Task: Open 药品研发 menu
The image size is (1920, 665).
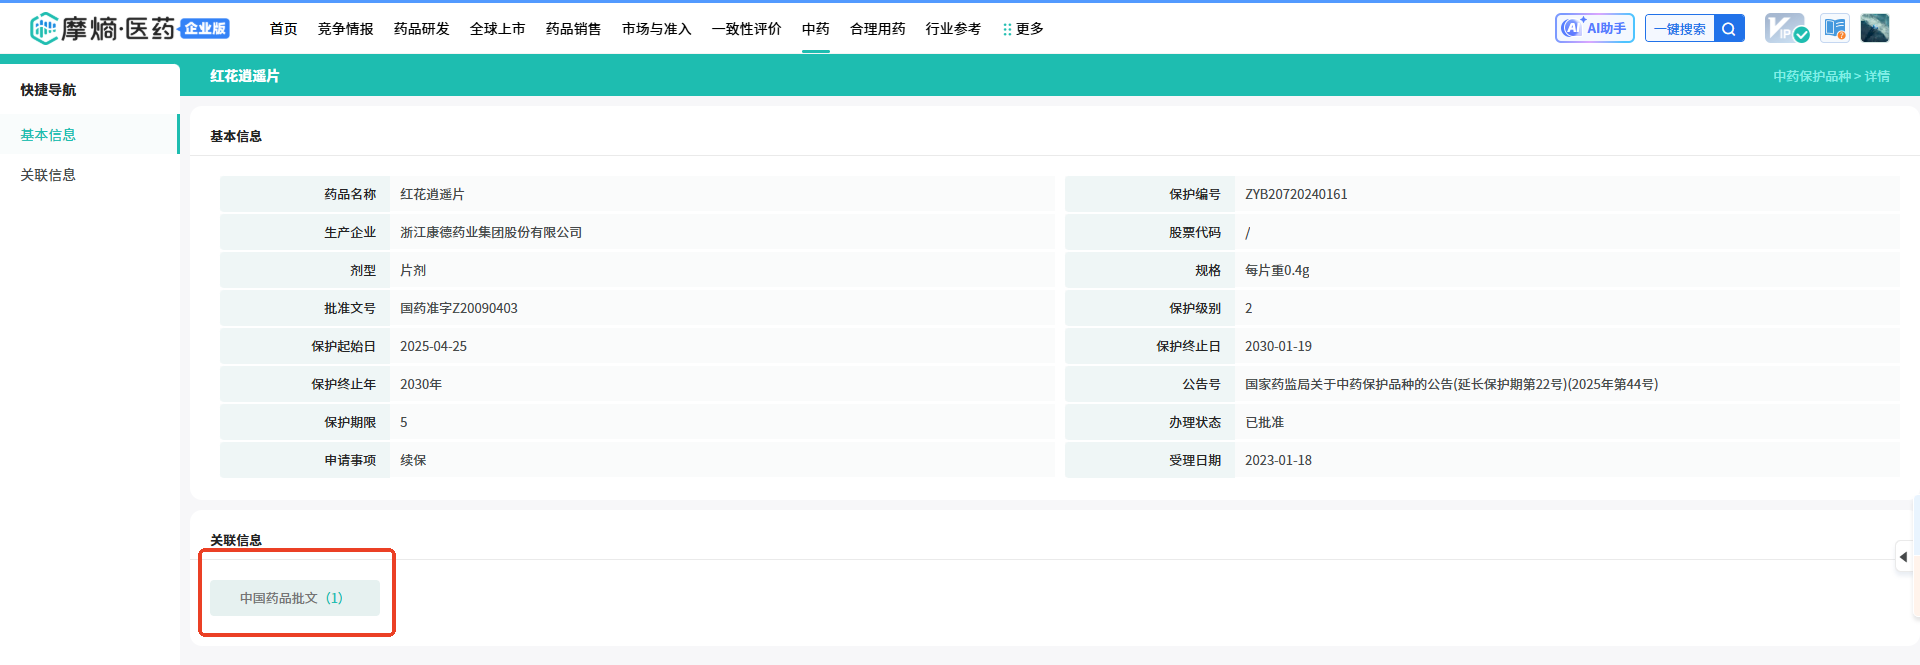Action: [422, 29]
